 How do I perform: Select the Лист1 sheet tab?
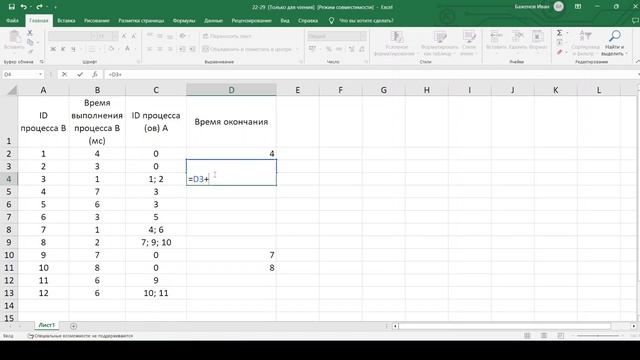pyautogui.click(x=47, y=325)
